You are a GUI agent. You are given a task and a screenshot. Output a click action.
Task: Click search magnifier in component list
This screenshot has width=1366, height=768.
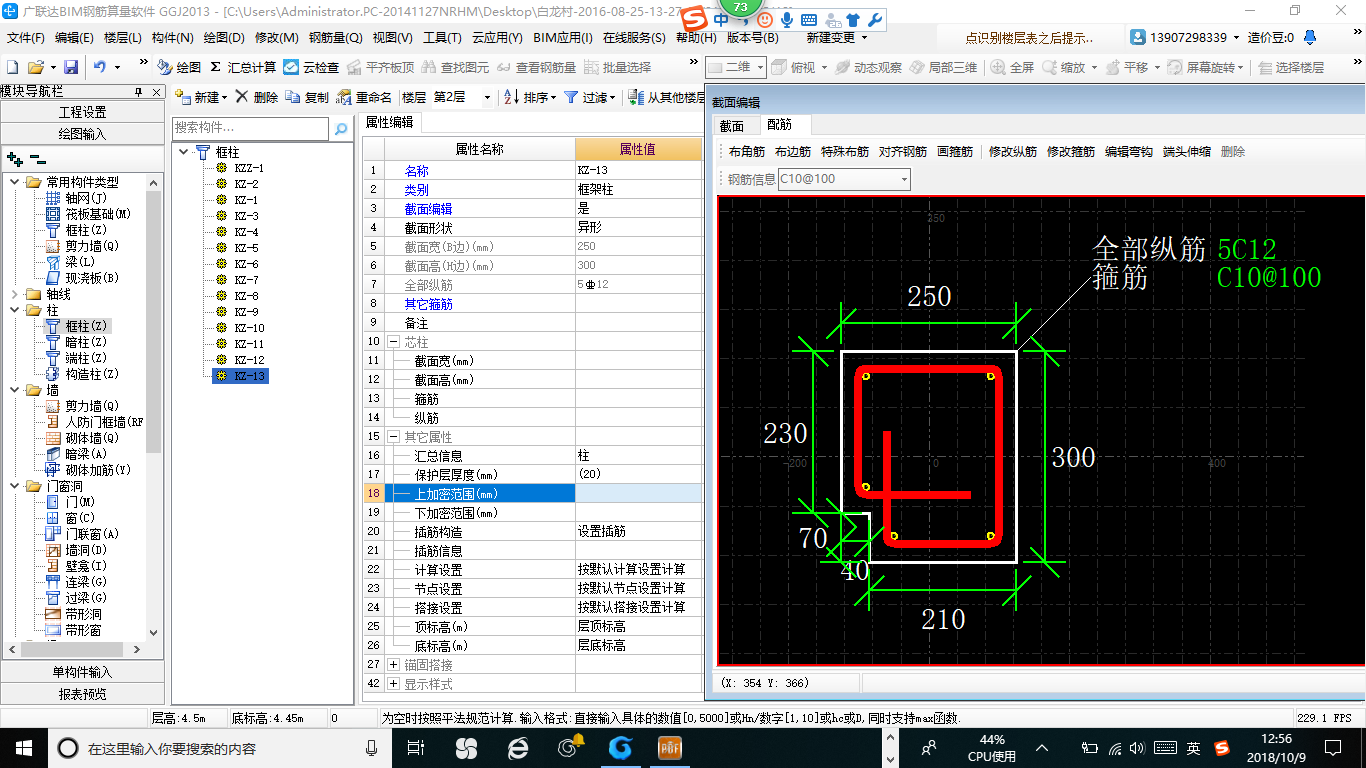pyautogui.click(x=341, y=128)
